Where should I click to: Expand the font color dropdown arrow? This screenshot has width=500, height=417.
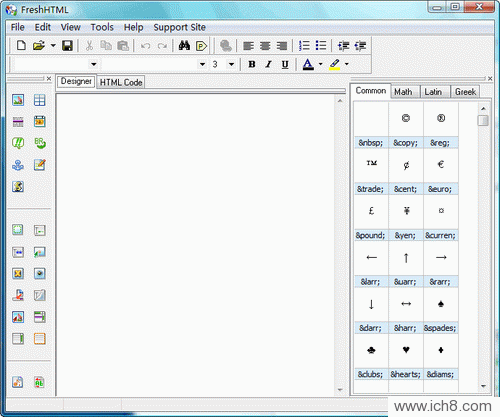[320, 64]
